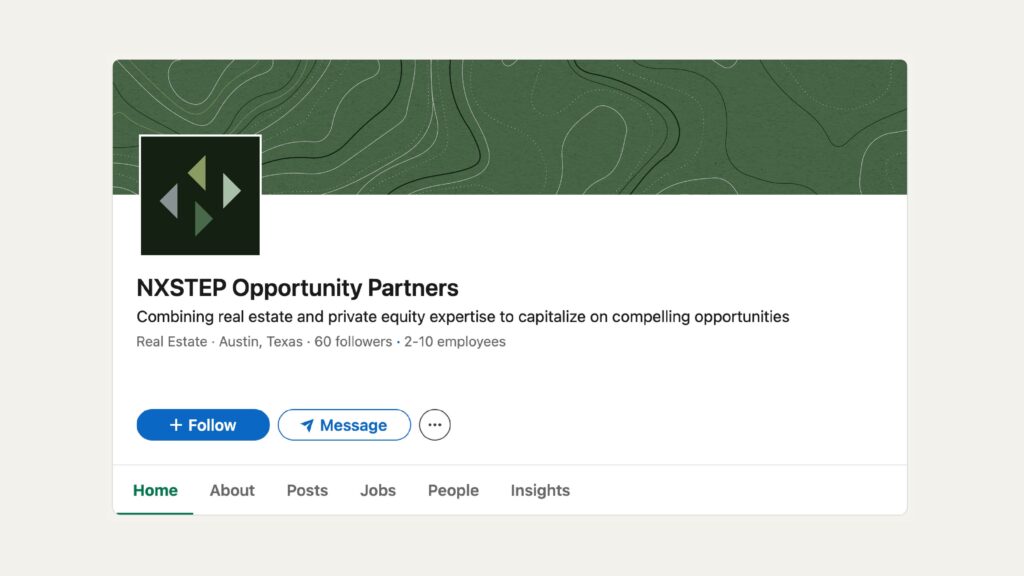The height and width of the screenshot is (576, 1024).
Task: Click the NXSTEP Opportunity Partners page title
Action: (297, 288)
